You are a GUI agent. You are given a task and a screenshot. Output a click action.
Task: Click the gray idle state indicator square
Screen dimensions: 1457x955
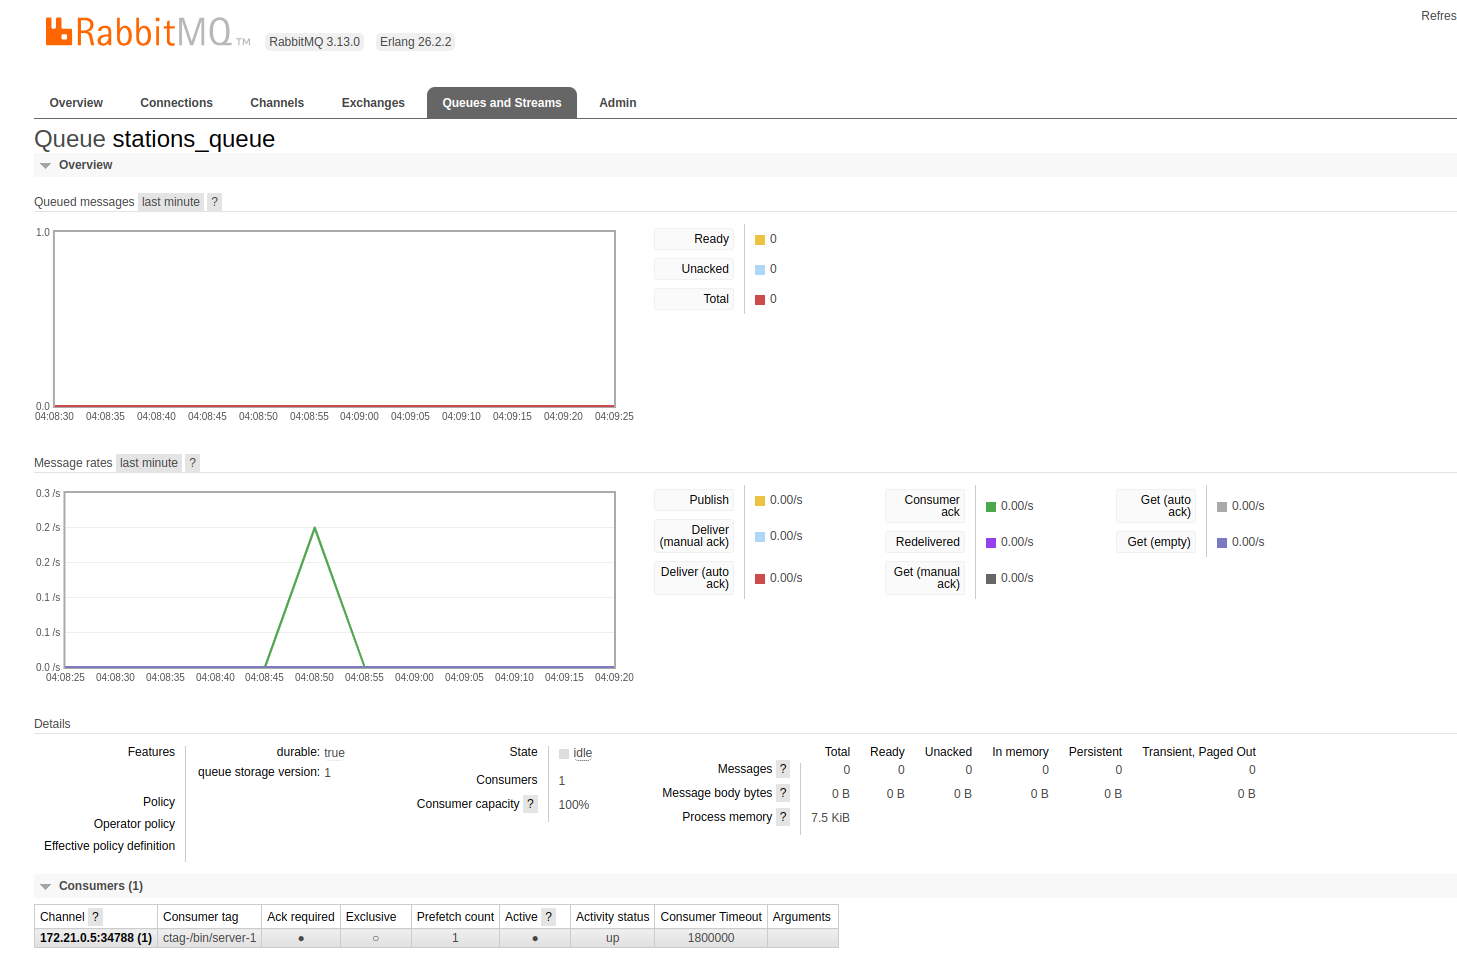[x=564, y=754]
